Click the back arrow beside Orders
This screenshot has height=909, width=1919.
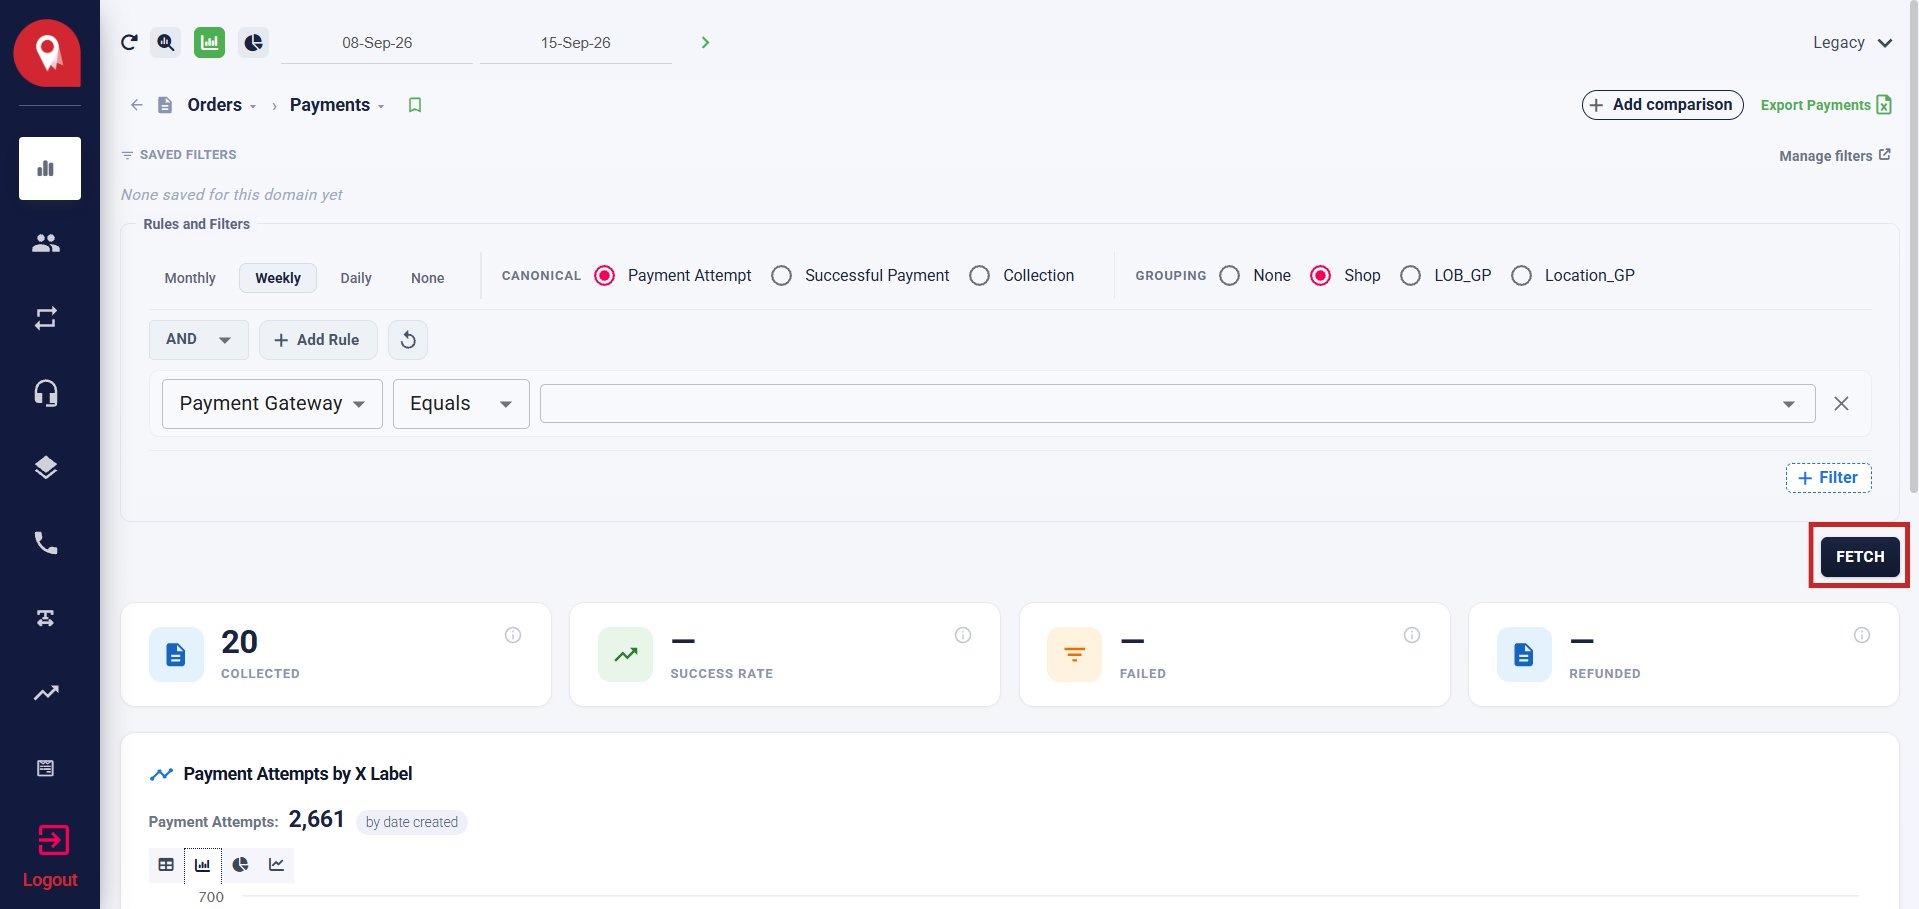tap(137, 105)
